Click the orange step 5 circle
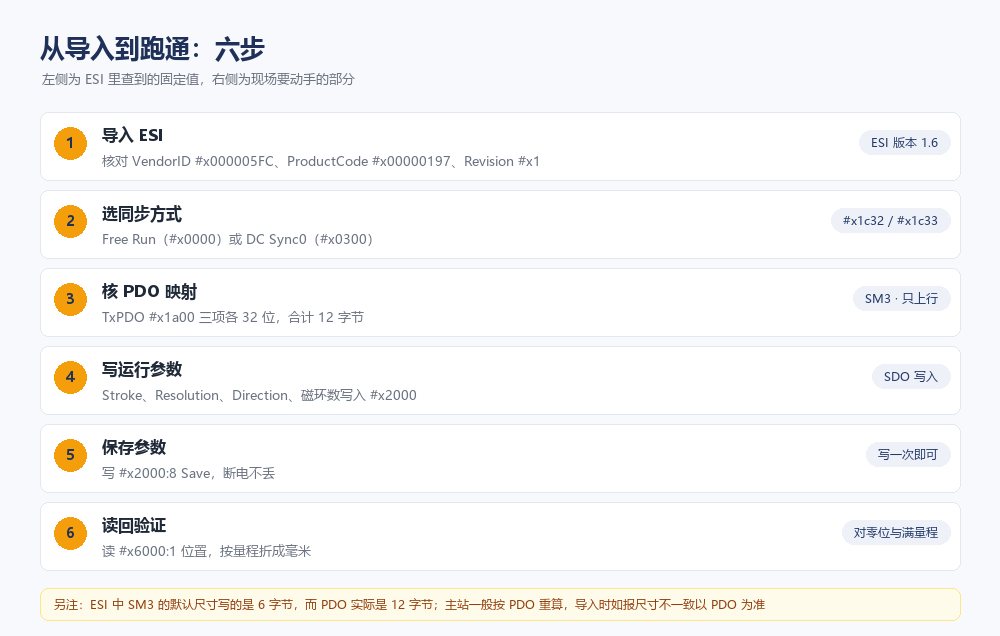Screen dimensions: 1000x636 (x=70, y=455)
